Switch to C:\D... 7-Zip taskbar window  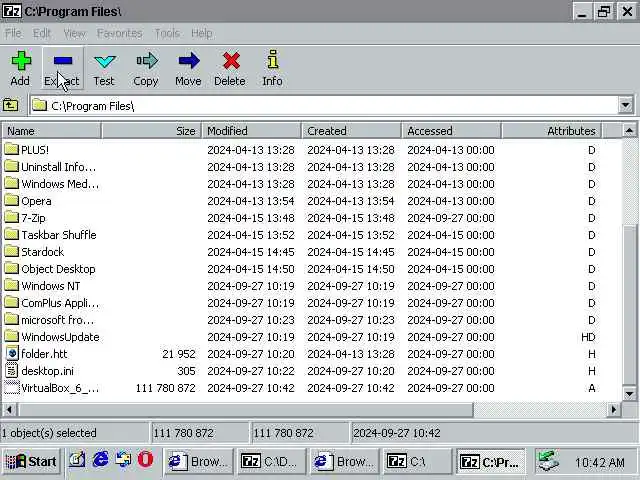(271, 462)
